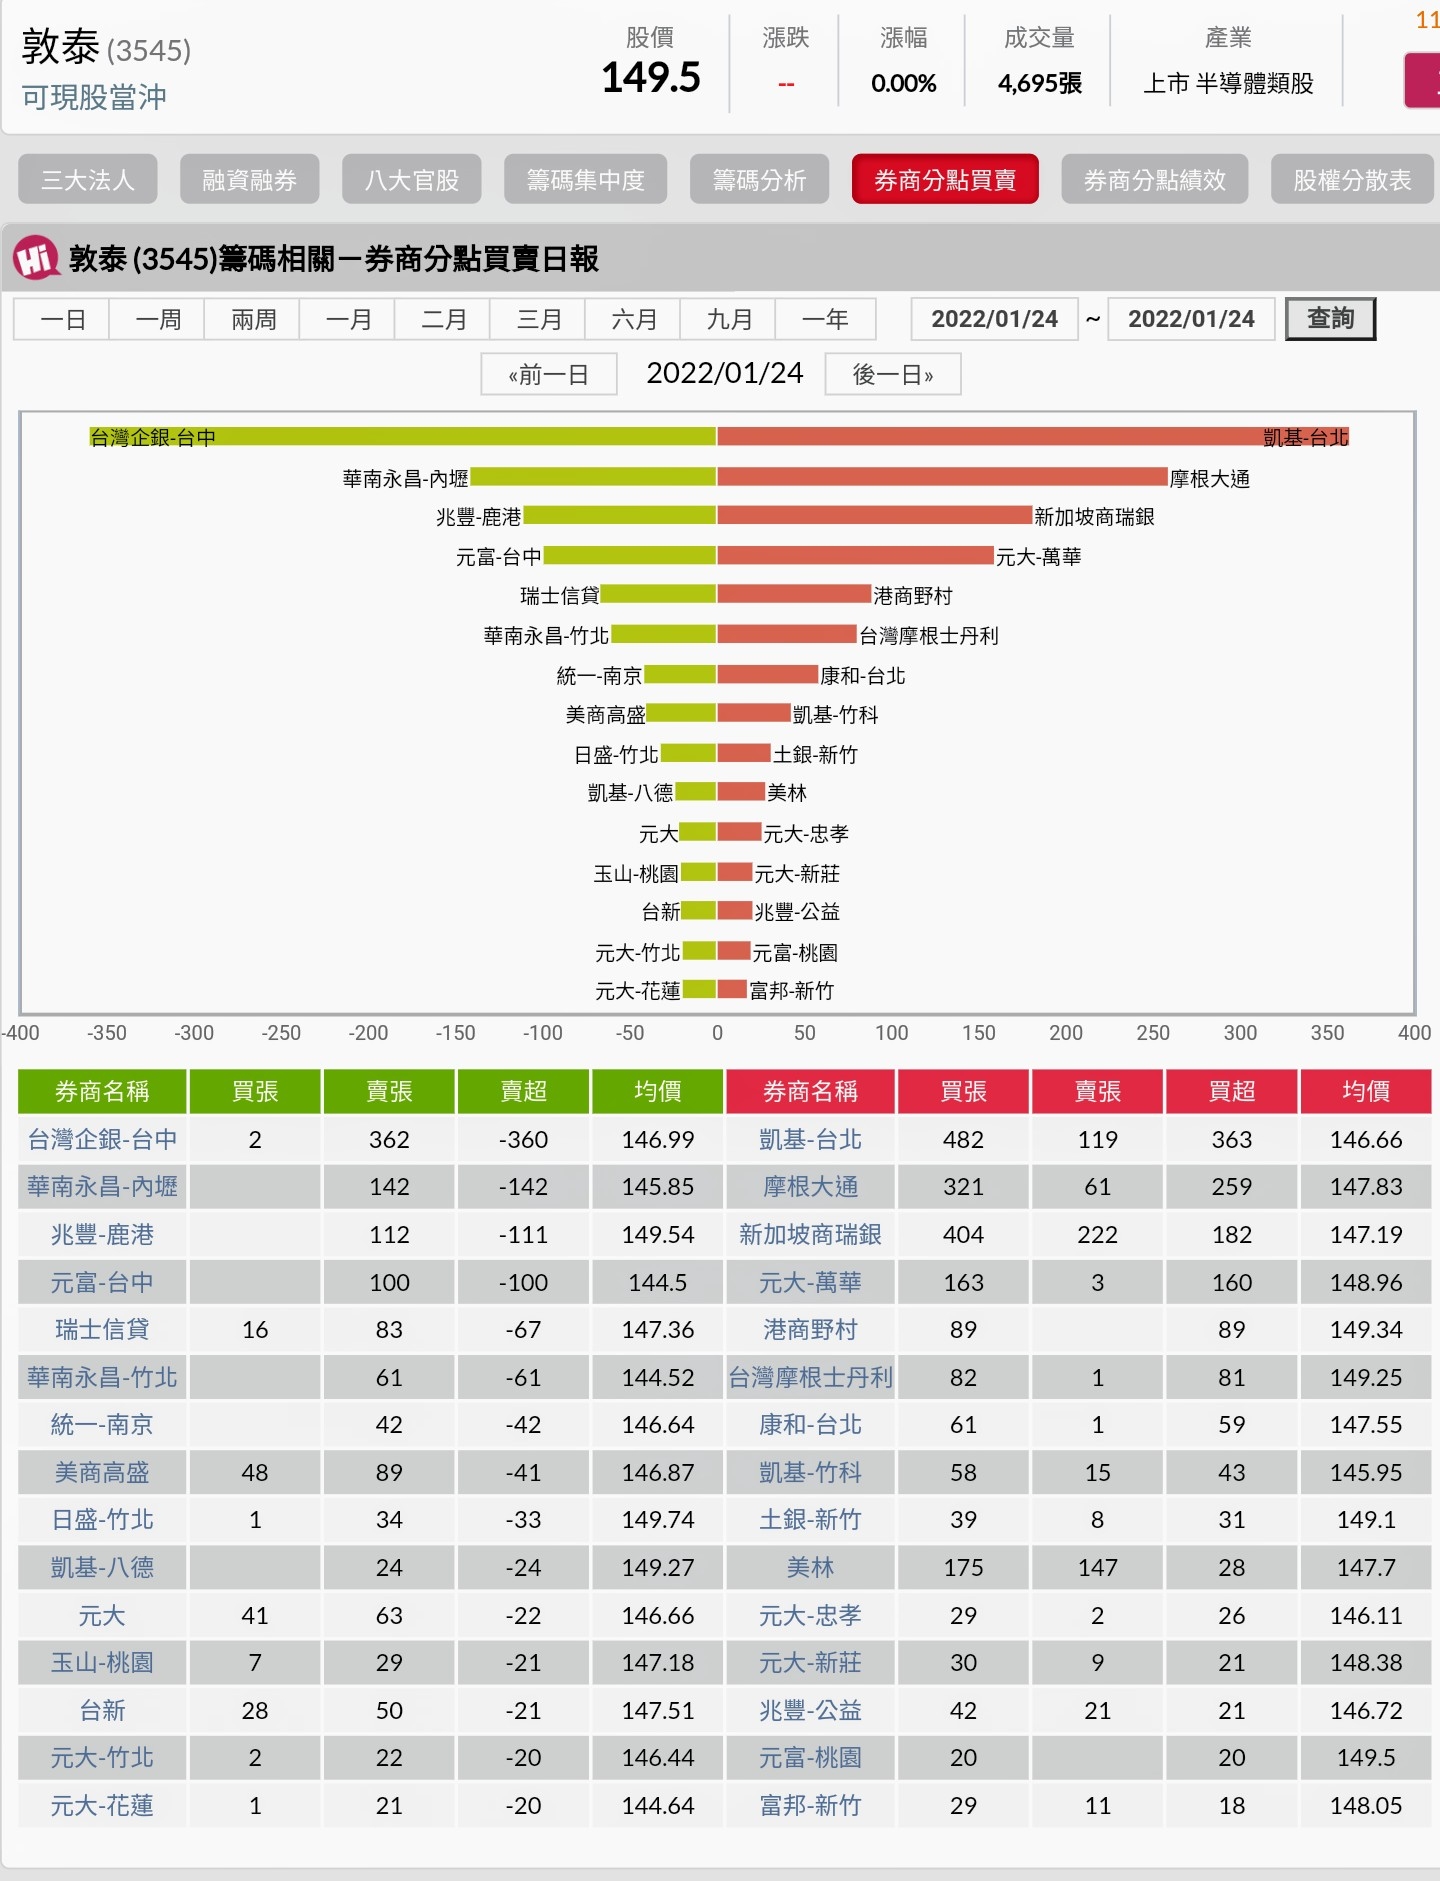
Task: Open 台新 in the sellers table
Action: [102, 1710]
